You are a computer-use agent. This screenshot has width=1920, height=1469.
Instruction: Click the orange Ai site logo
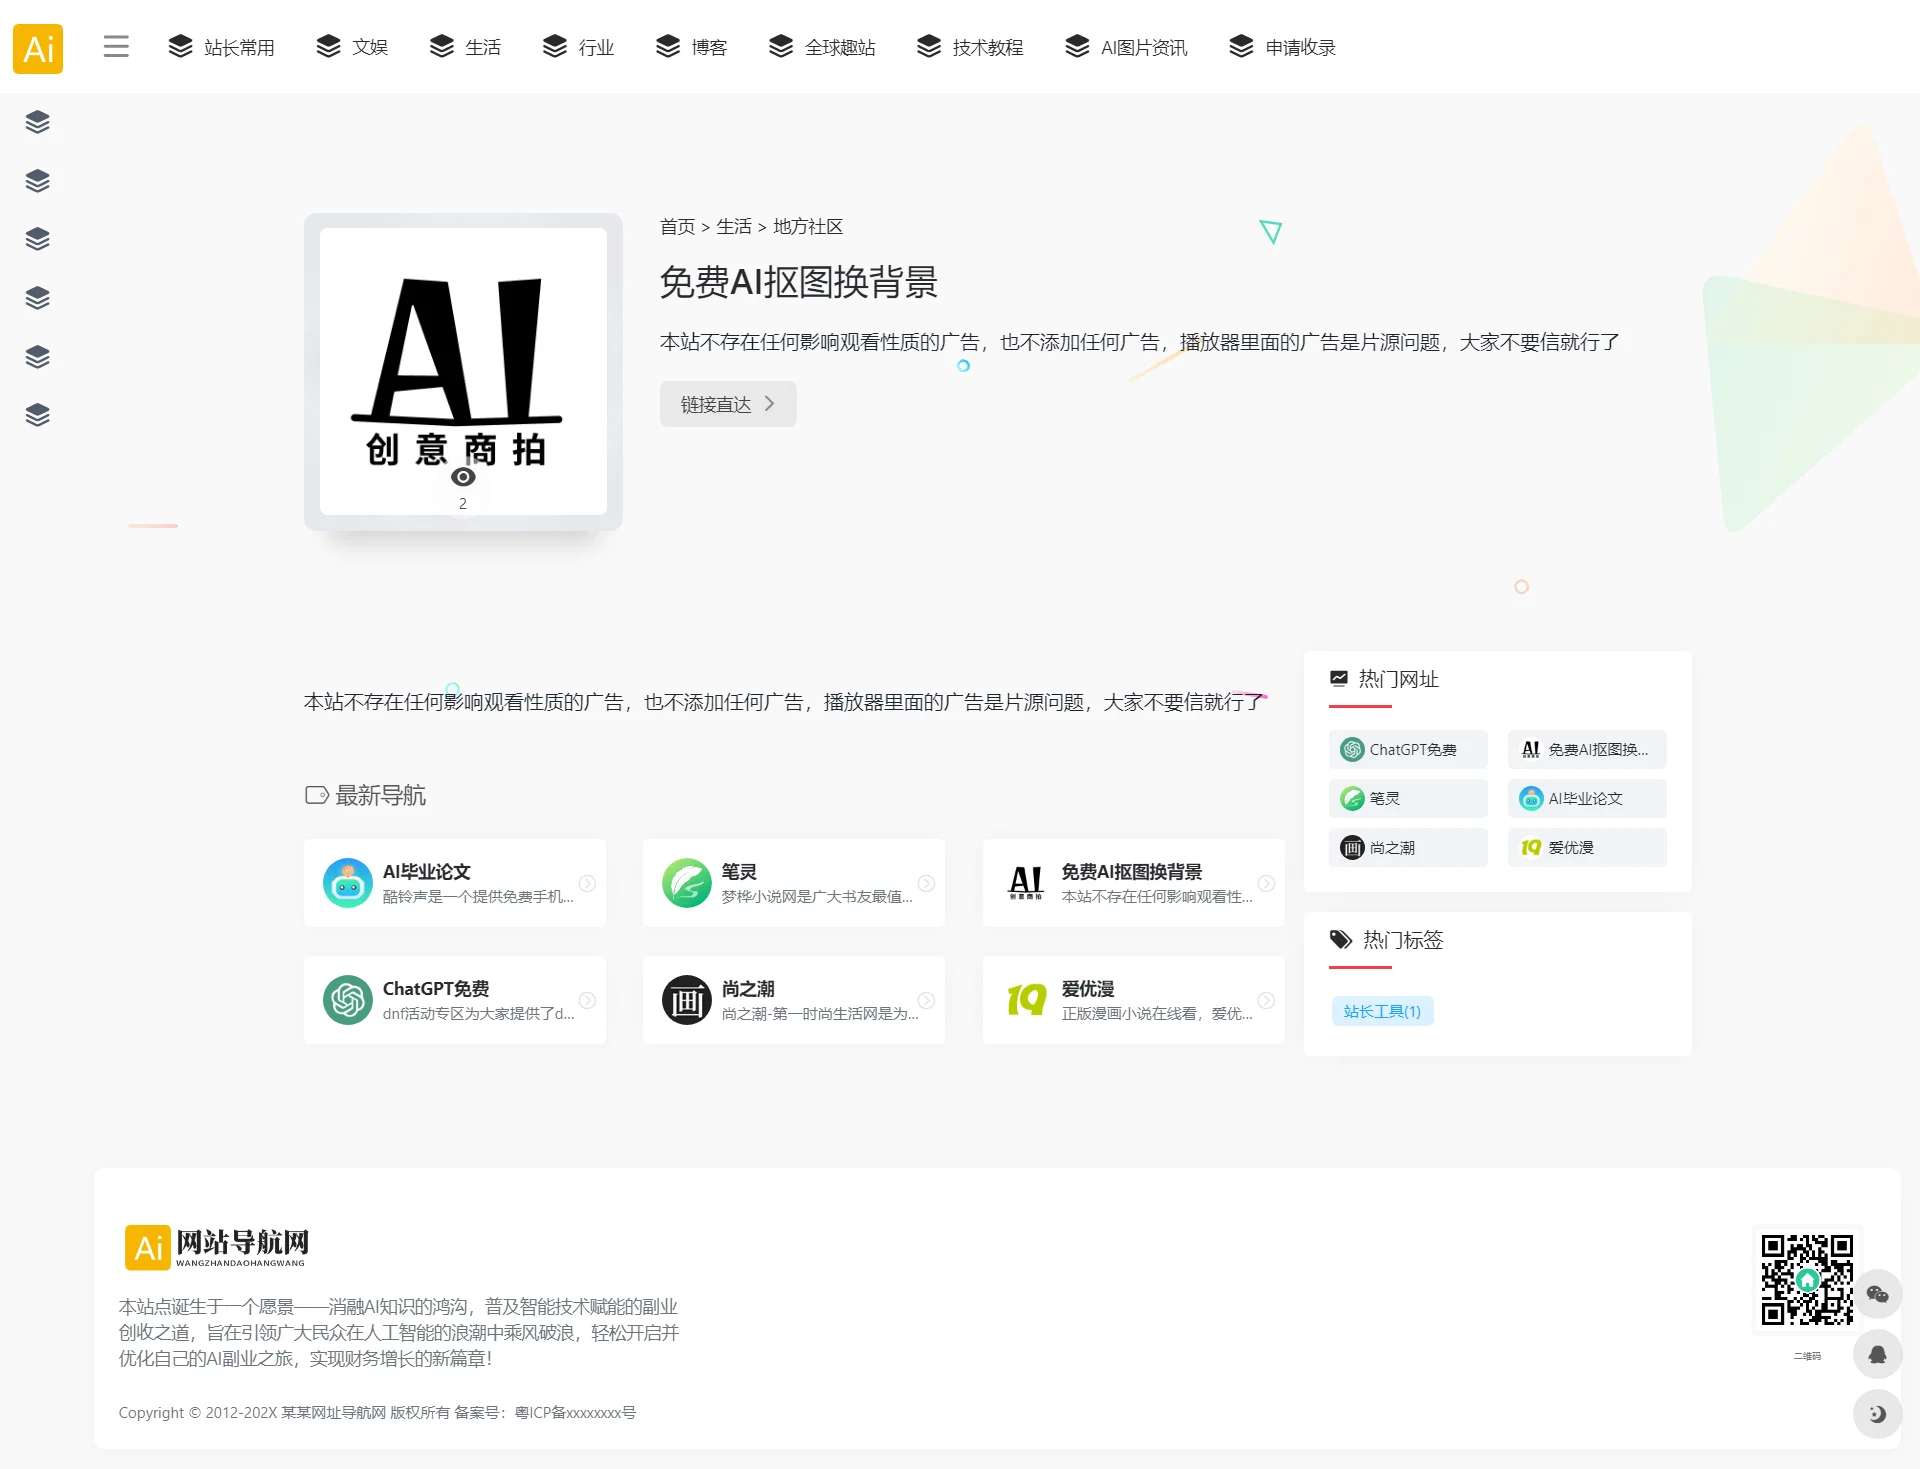point(38,48)
